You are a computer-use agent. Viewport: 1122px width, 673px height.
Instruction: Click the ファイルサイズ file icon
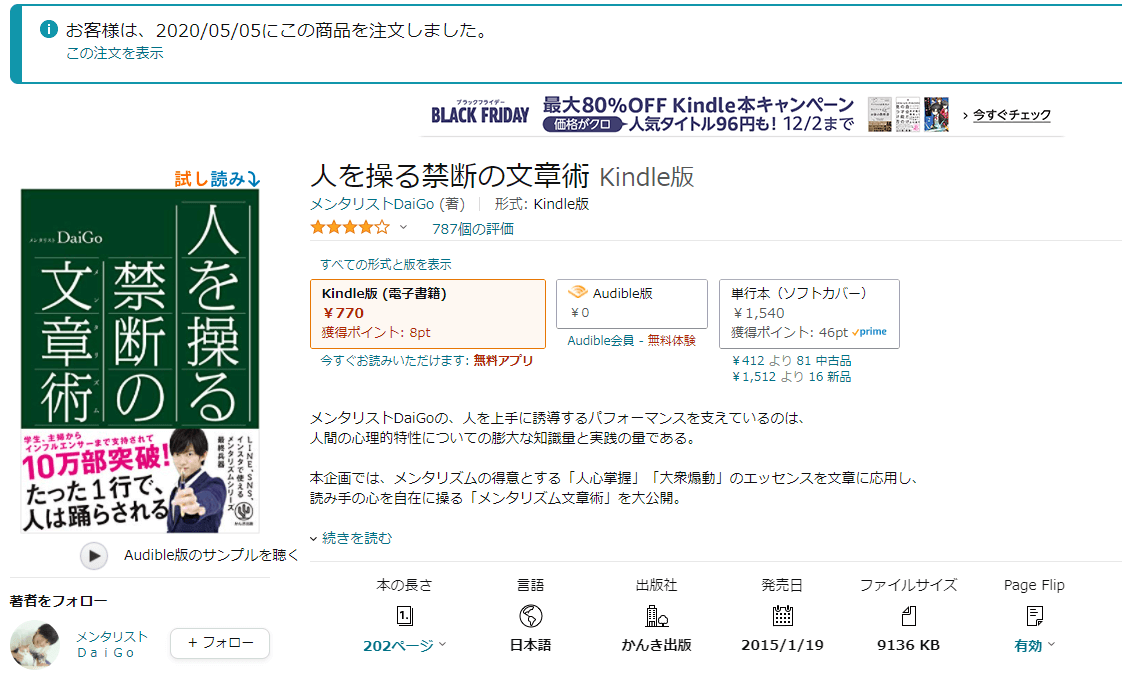(909, 616)
